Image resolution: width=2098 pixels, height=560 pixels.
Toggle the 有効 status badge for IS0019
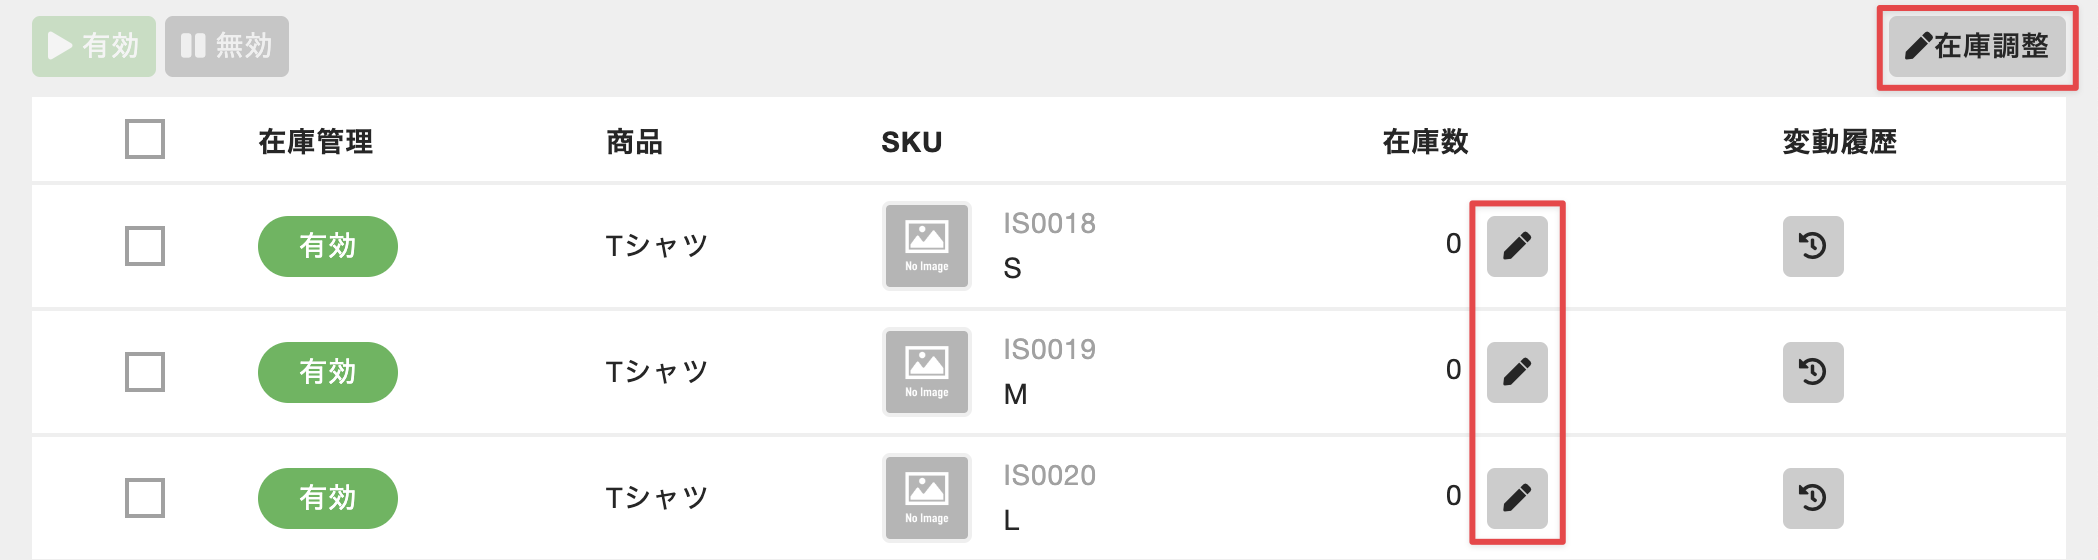tap(327, 372)
